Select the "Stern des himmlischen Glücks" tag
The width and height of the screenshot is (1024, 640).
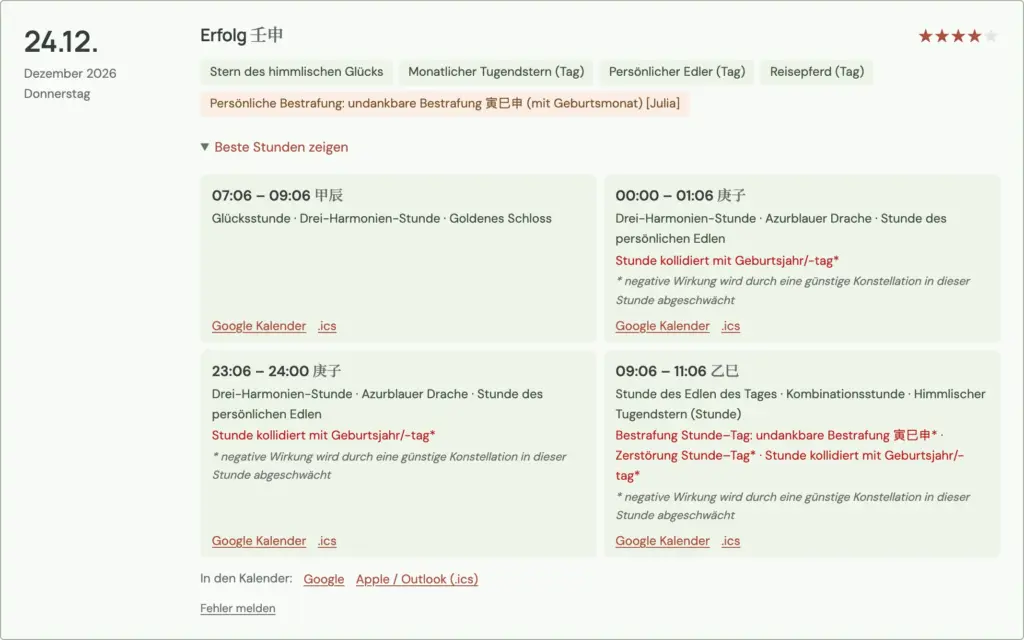[296, 72]
